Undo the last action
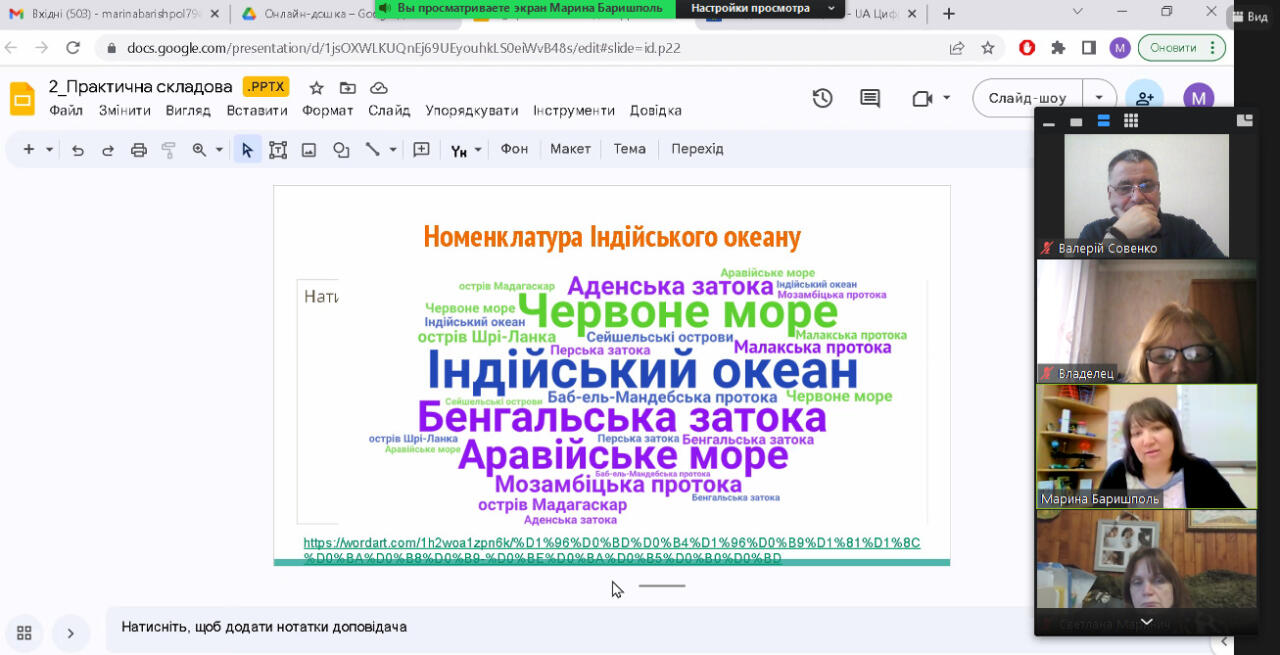Screen dimensions: 1280x655 point(77,150)
